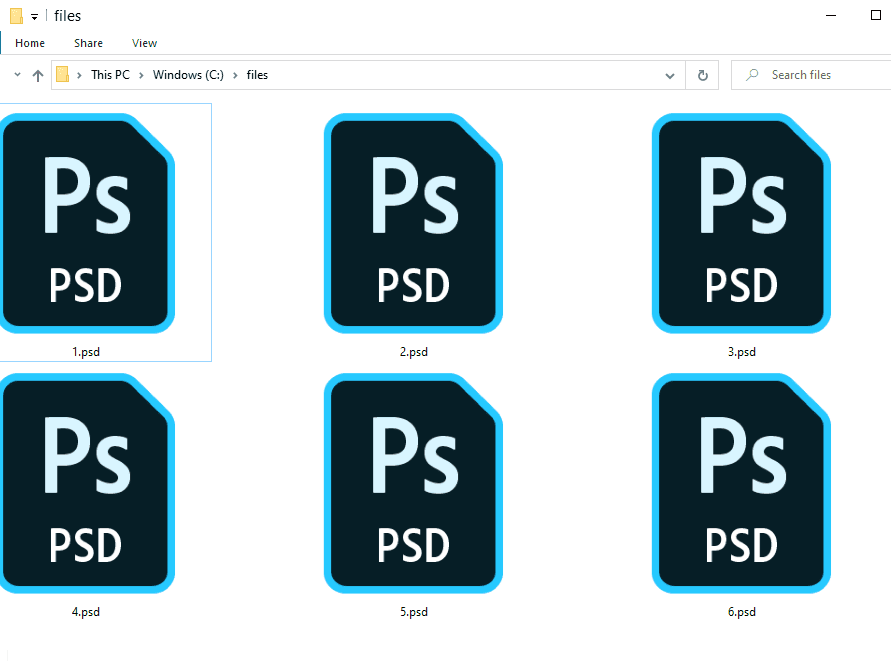The image size is (891, 668).
Task: Click the 2.psd file name label
Action: point(414,352)
